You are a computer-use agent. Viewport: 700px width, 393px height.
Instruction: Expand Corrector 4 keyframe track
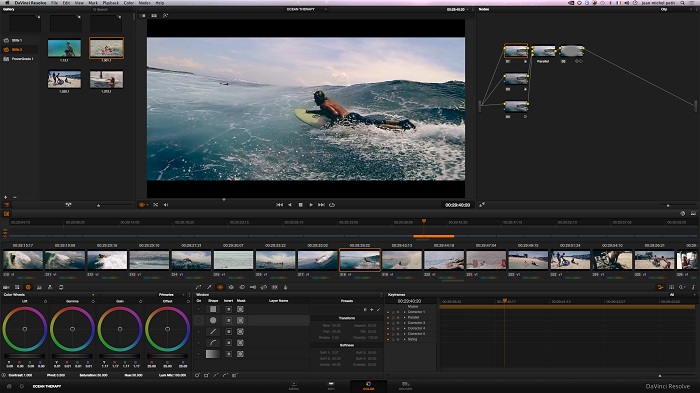[404, 328]
